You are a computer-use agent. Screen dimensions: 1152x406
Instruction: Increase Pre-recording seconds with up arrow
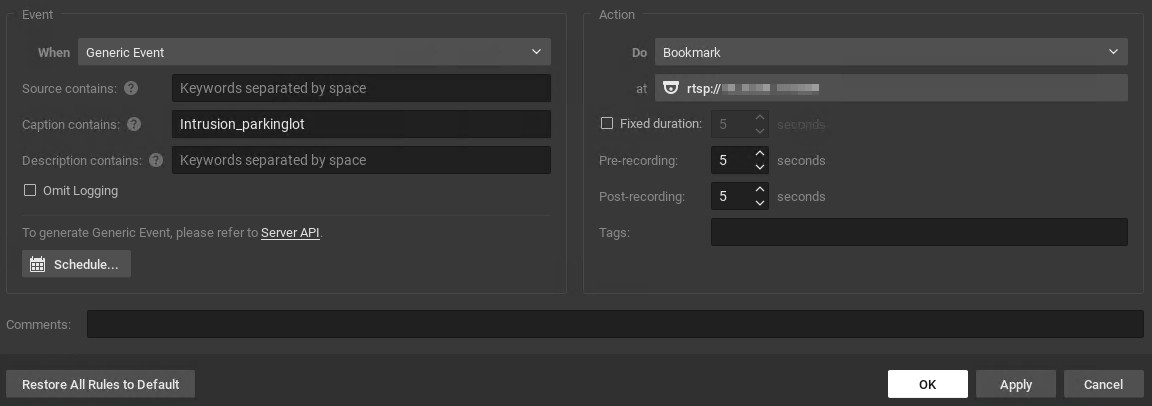tap(760, 154)
